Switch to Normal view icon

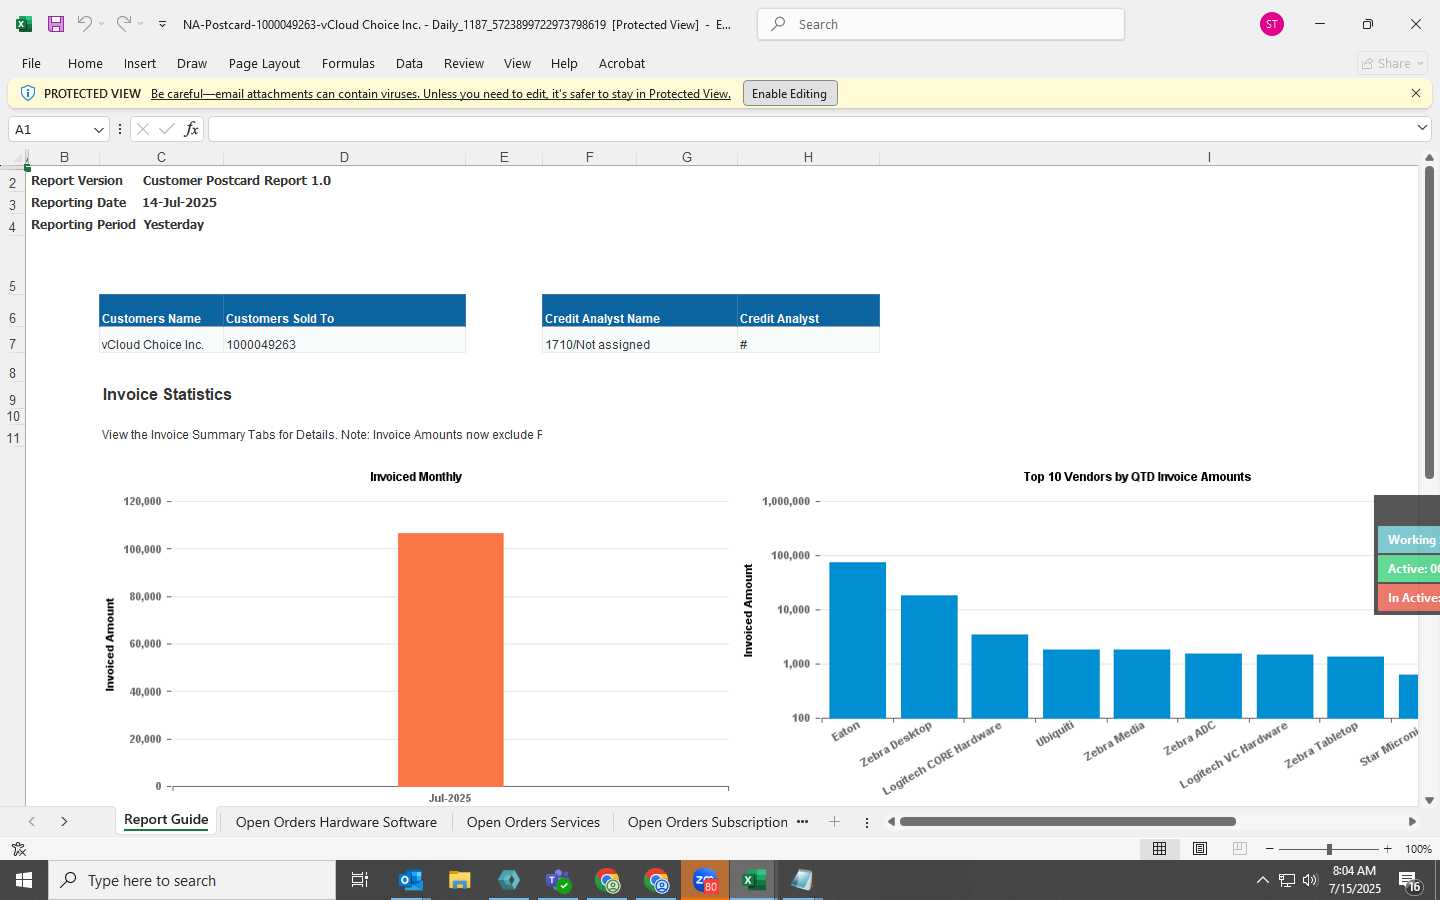click(x=1159, y=849)
